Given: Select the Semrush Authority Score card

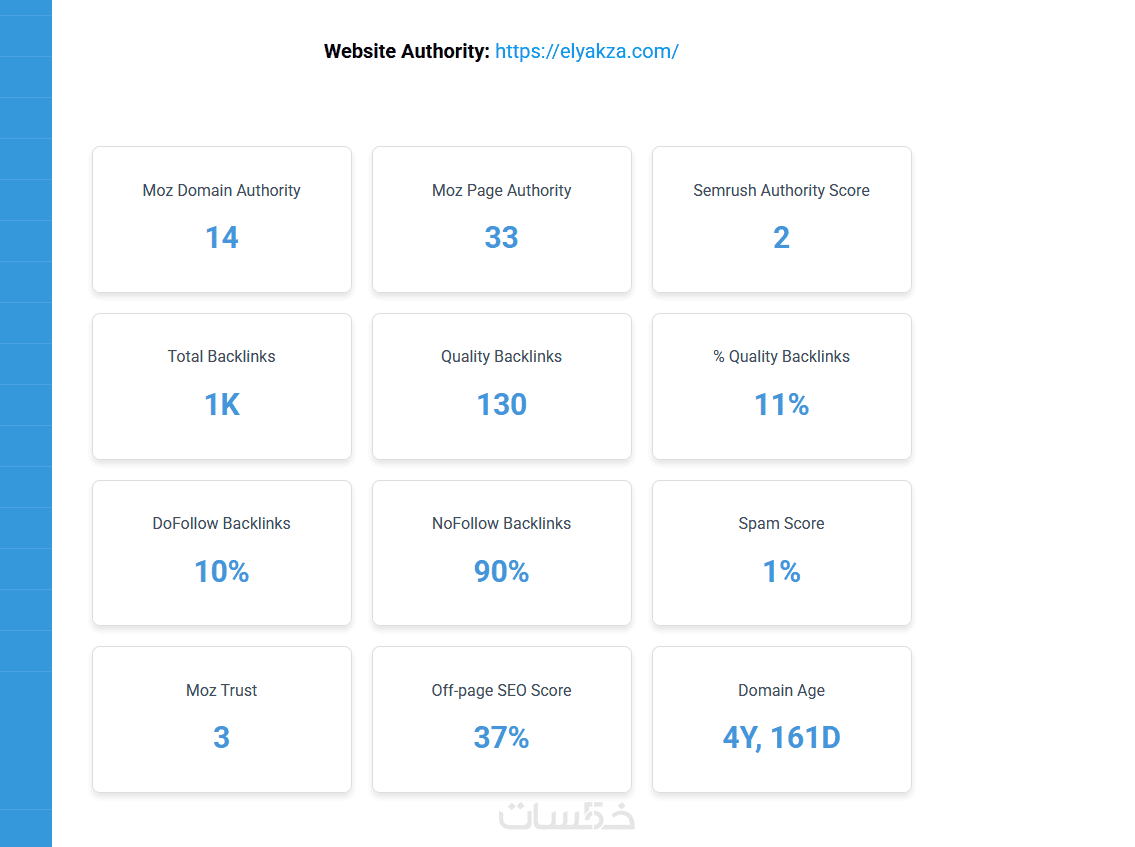Looking at the screenshot, I should pos(781,219).
